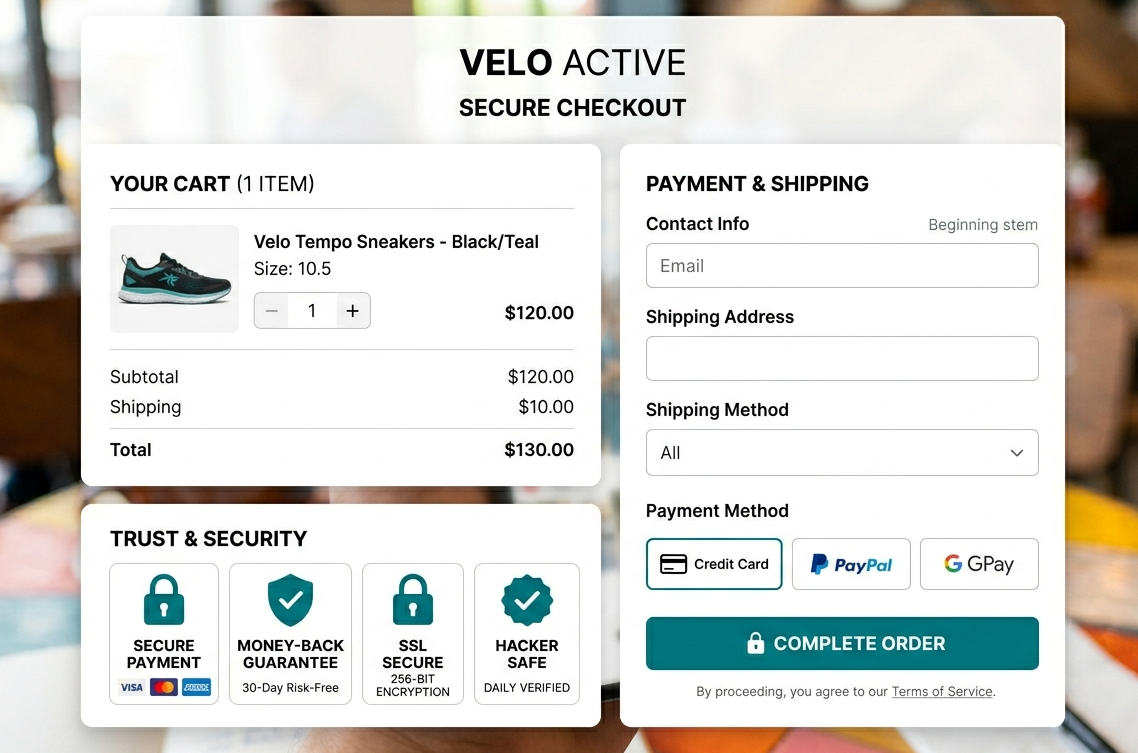Select Credit Card payment method
The image size is (1138, 753).
pyautogui.click(x=714, y=564)
